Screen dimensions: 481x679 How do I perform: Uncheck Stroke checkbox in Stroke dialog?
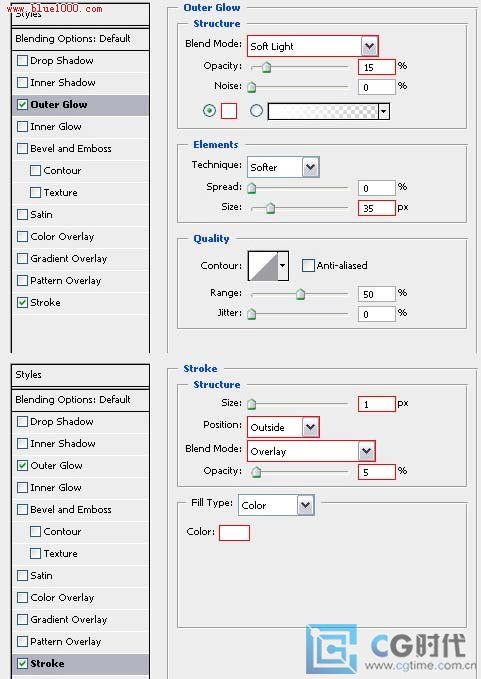(22, 663)
